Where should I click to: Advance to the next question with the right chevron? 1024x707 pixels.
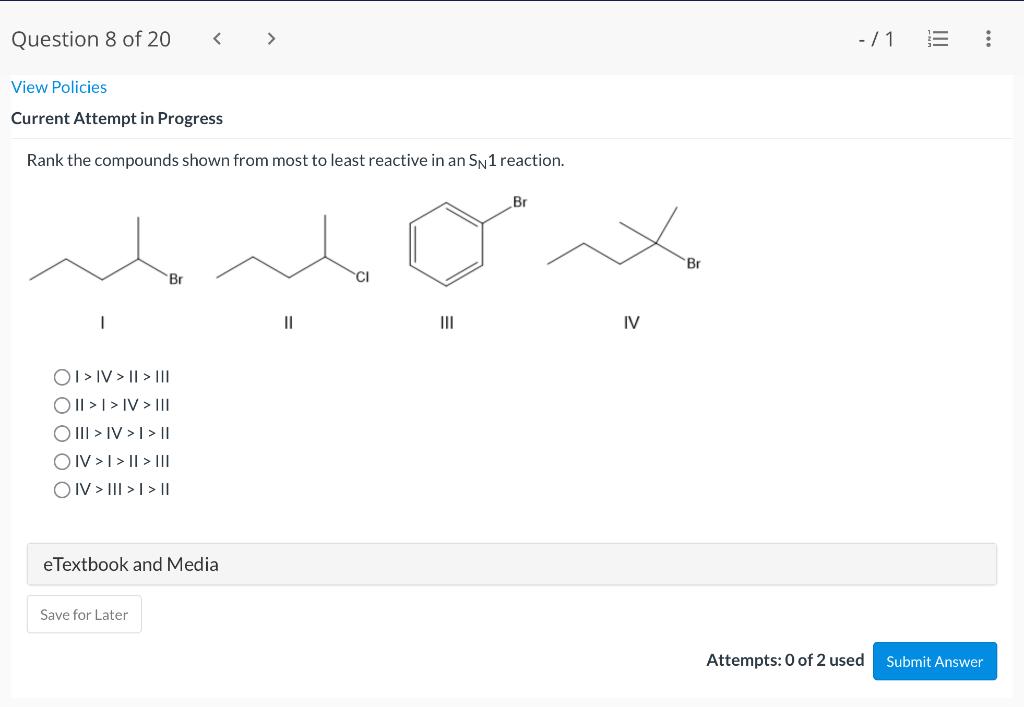pyautogui.click(x=271, y=38)
